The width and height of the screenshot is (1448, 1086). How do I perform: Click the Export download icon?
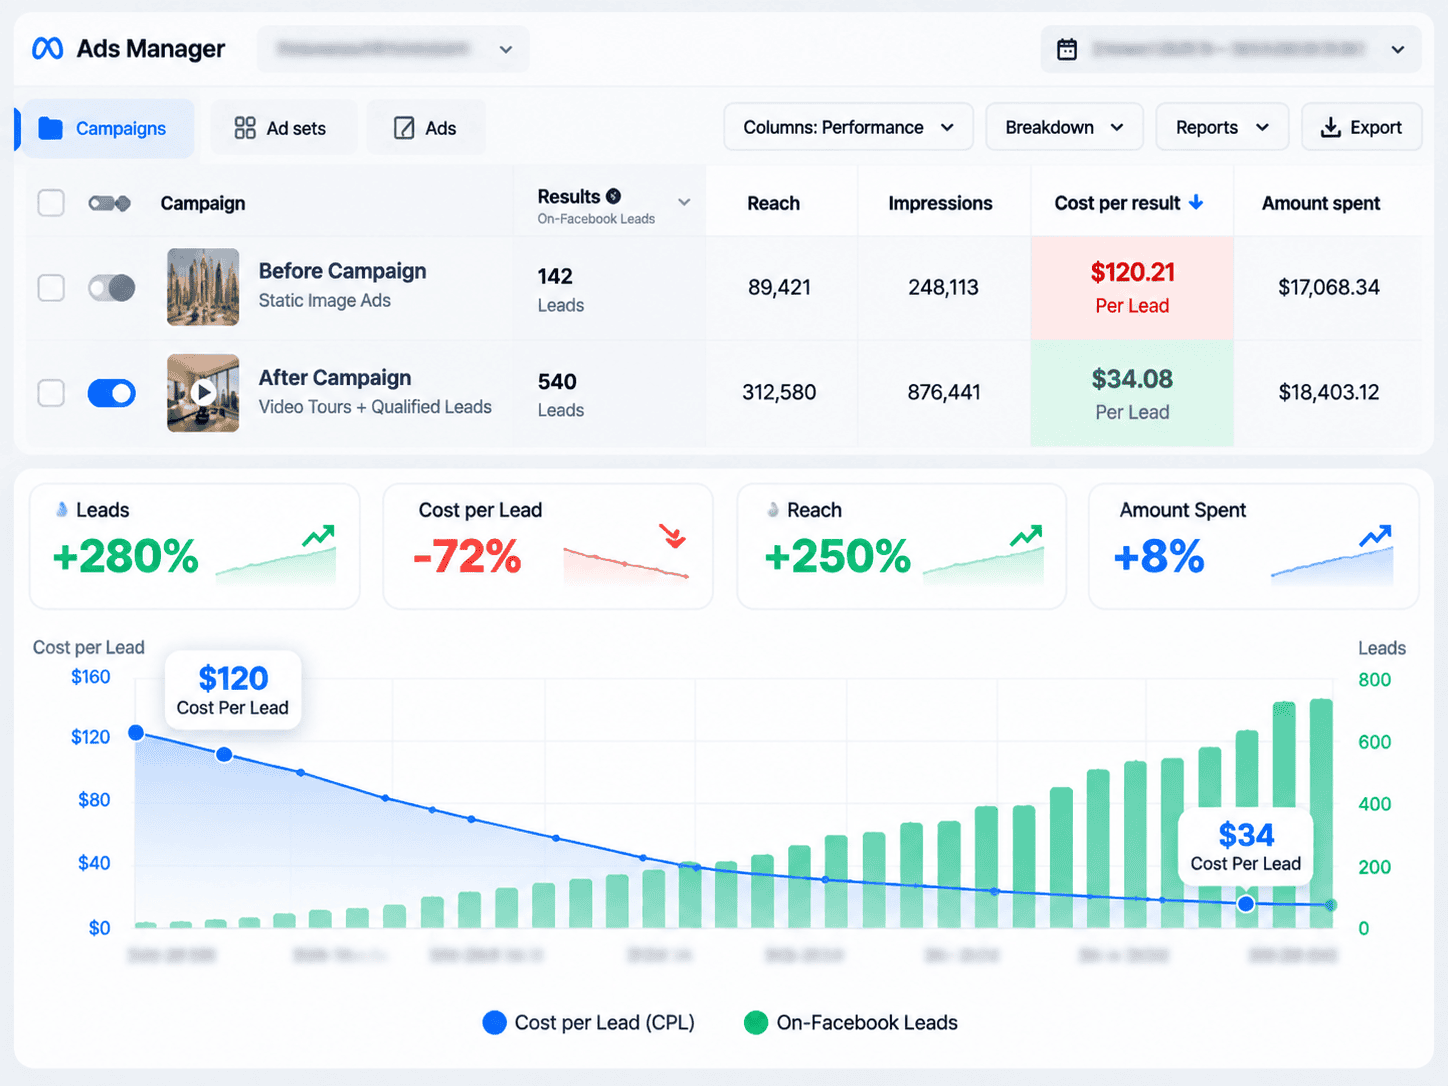point(1330,127)
